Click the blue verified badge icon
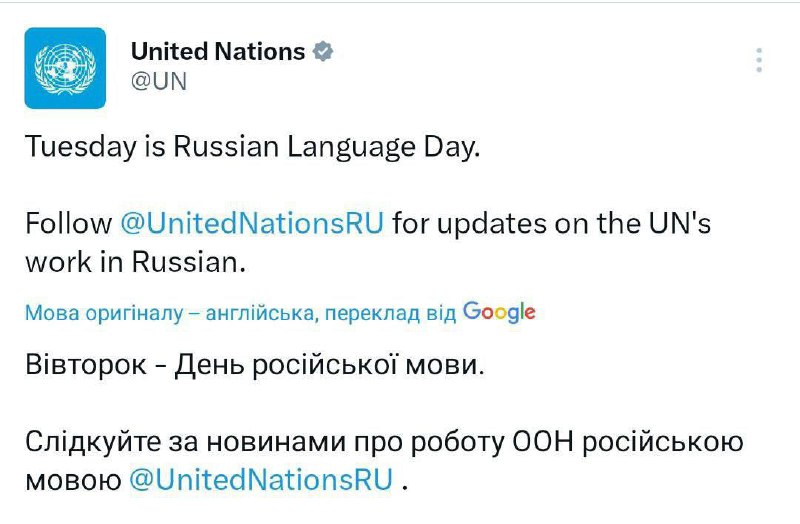The image size is (800, 524). (x=325, y=51)
